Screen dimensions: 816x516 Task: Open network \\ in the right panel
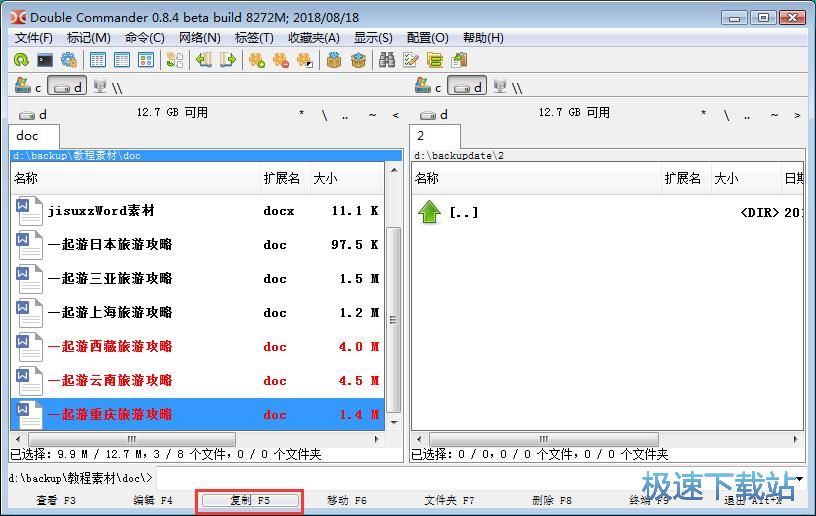[x=507, y=86]
